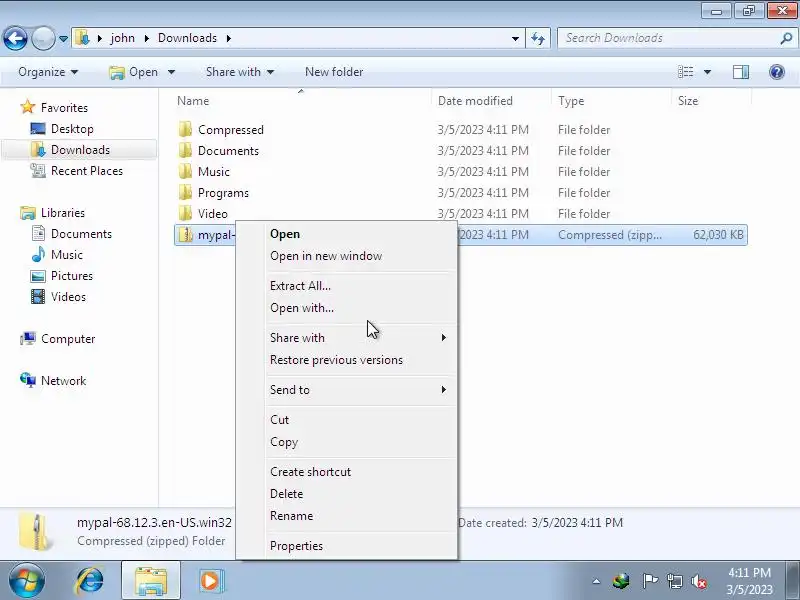
Task: Open the address bar history dropdown
Action: click(x=515, y=38)
